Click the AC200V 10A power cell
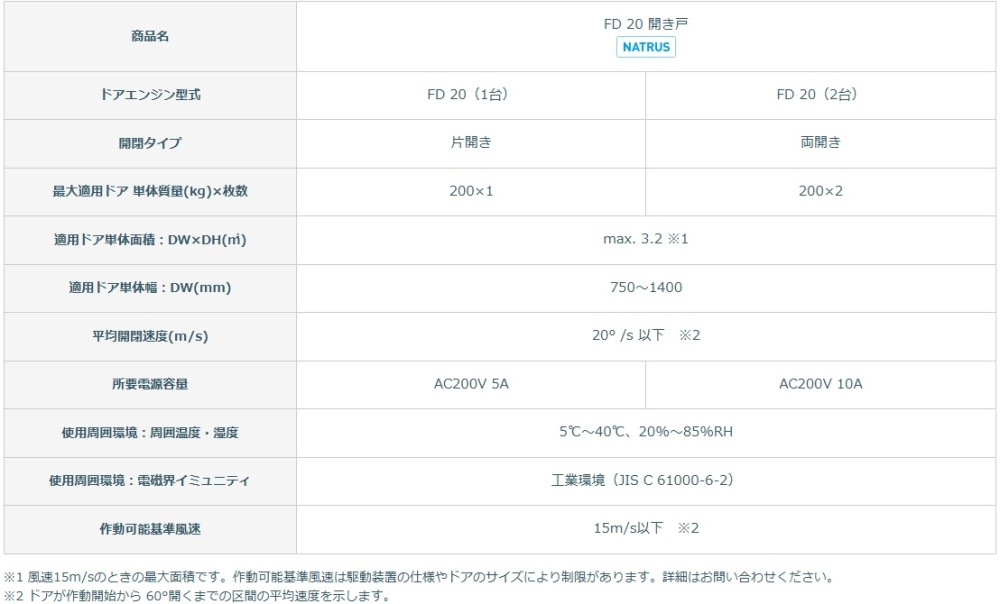Screen dimensions: 1000x604 [x=821, y=384]
